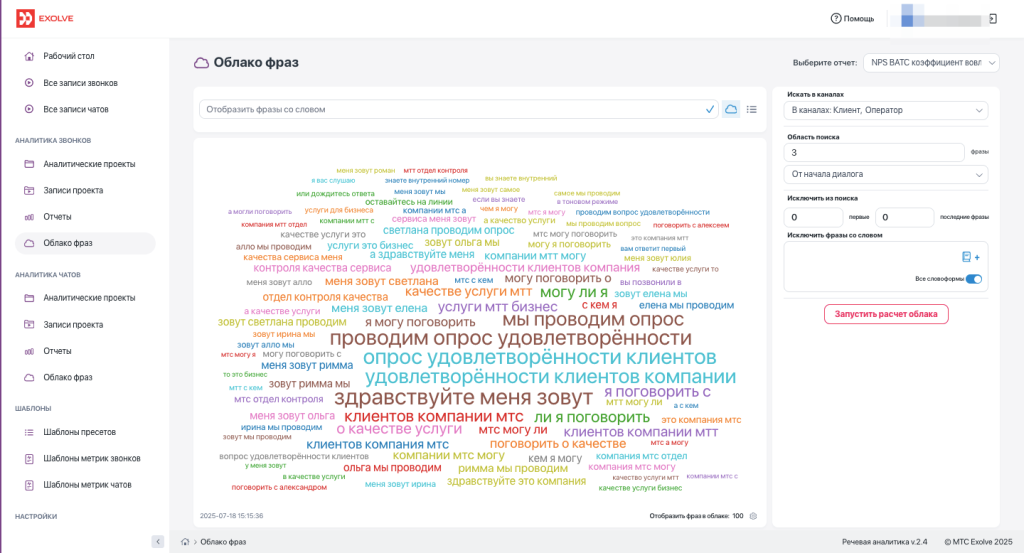Open cloud phrase count gear settings
The image size is (1024, 553).
point(753,516)
